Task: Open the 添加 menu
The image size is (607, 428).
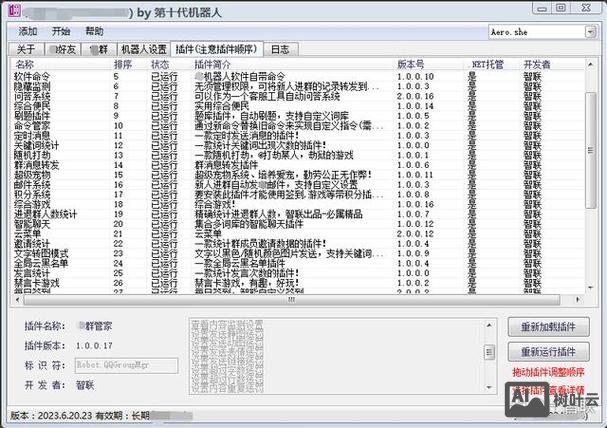Action: [x=28, y=31]
